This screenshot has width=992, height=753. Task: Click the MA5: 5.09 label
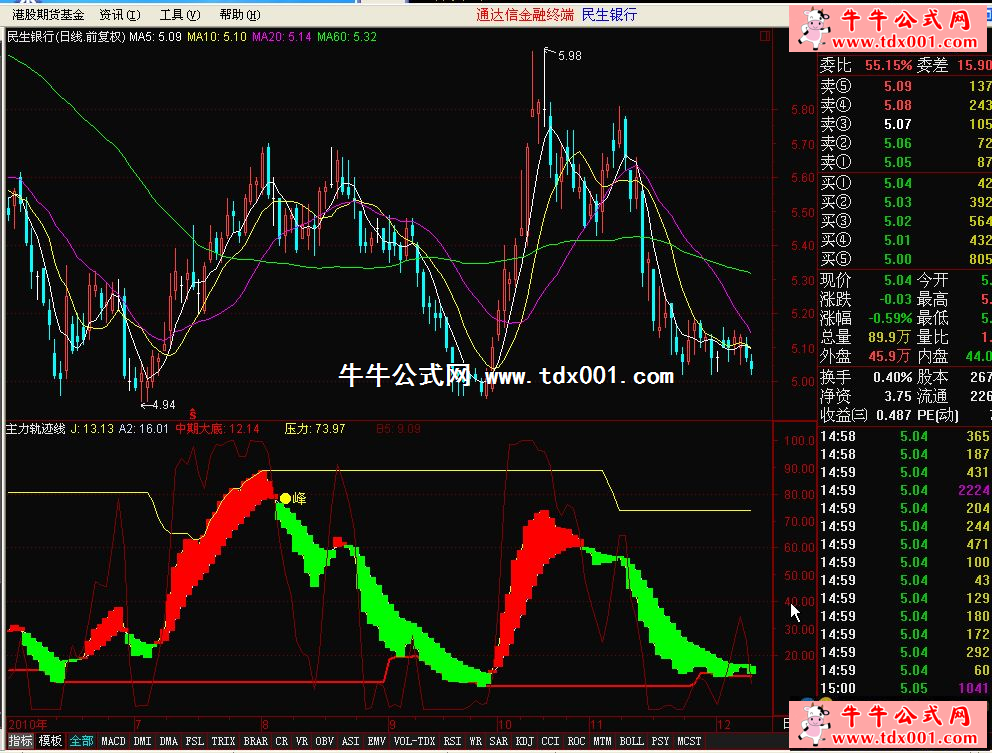point(156,37)
